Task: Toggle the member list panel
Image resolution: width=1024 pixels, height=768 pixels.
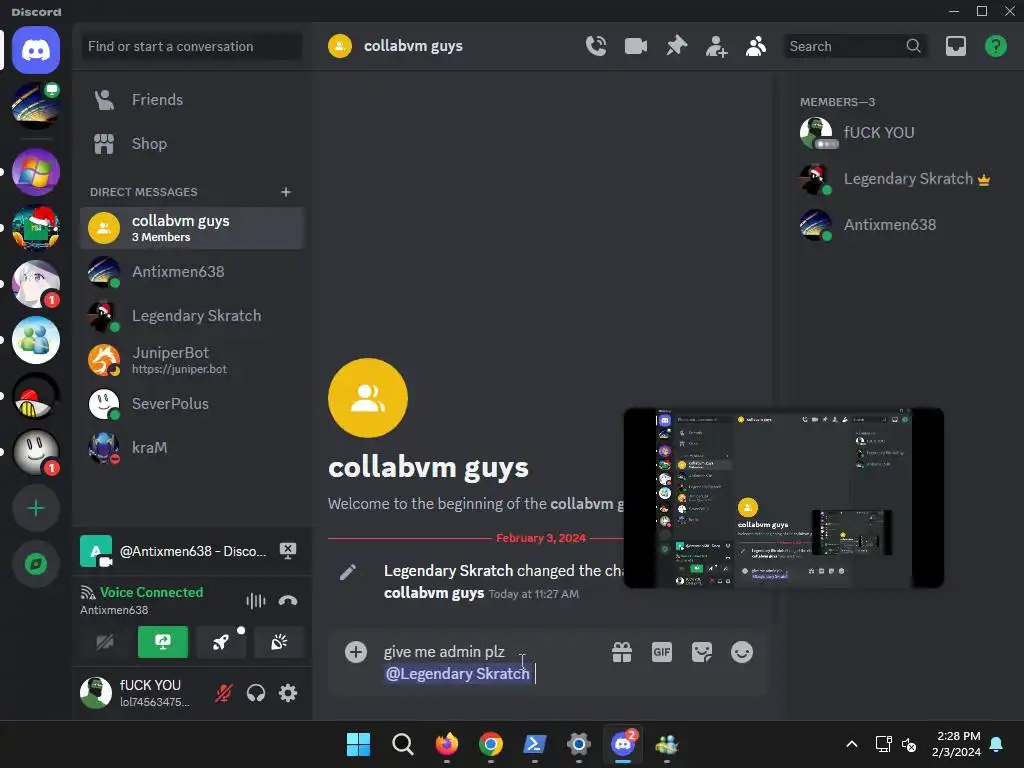Action: point(756,46)
